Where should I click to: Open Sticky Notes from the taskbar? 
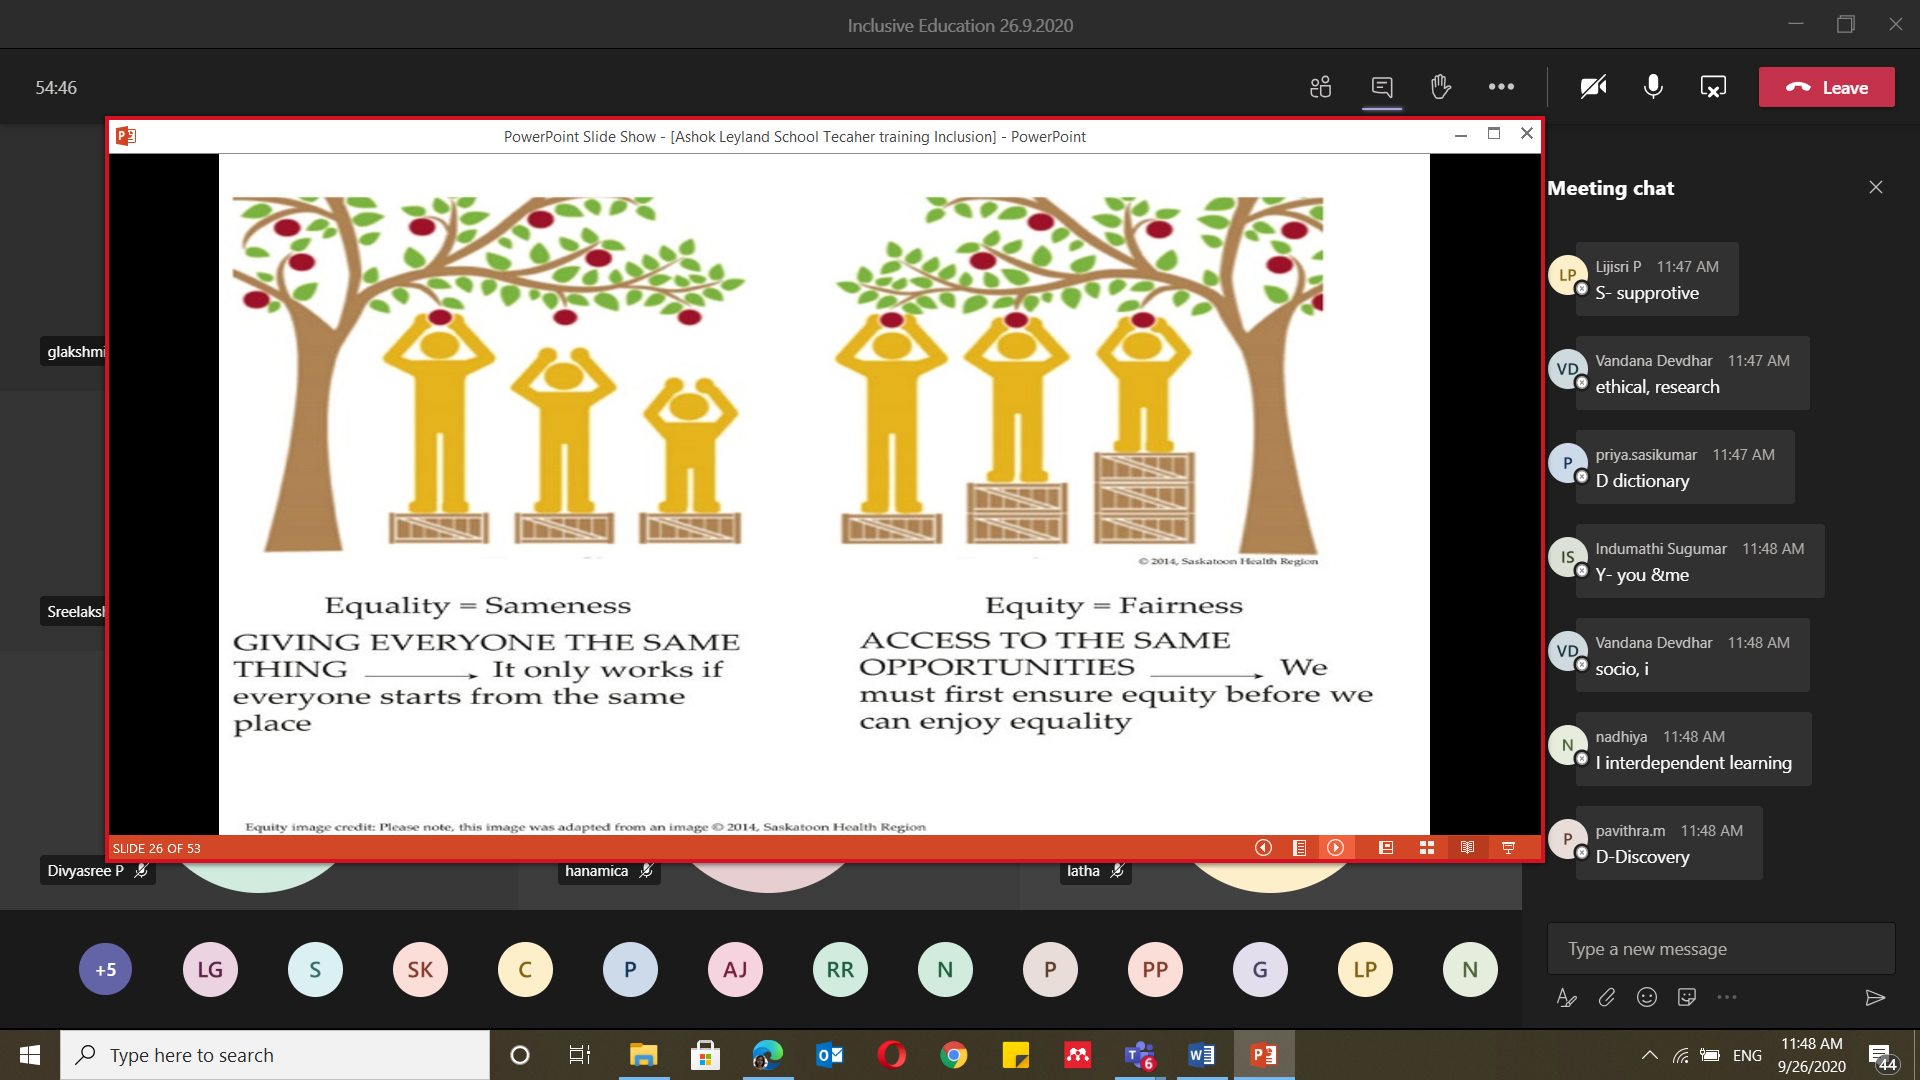point(1015,1055)
